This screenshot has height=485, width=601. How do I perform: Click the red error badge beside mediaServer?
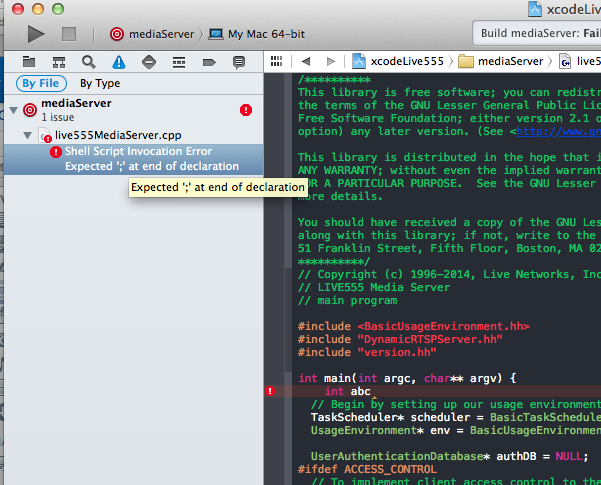click(246, 110)
